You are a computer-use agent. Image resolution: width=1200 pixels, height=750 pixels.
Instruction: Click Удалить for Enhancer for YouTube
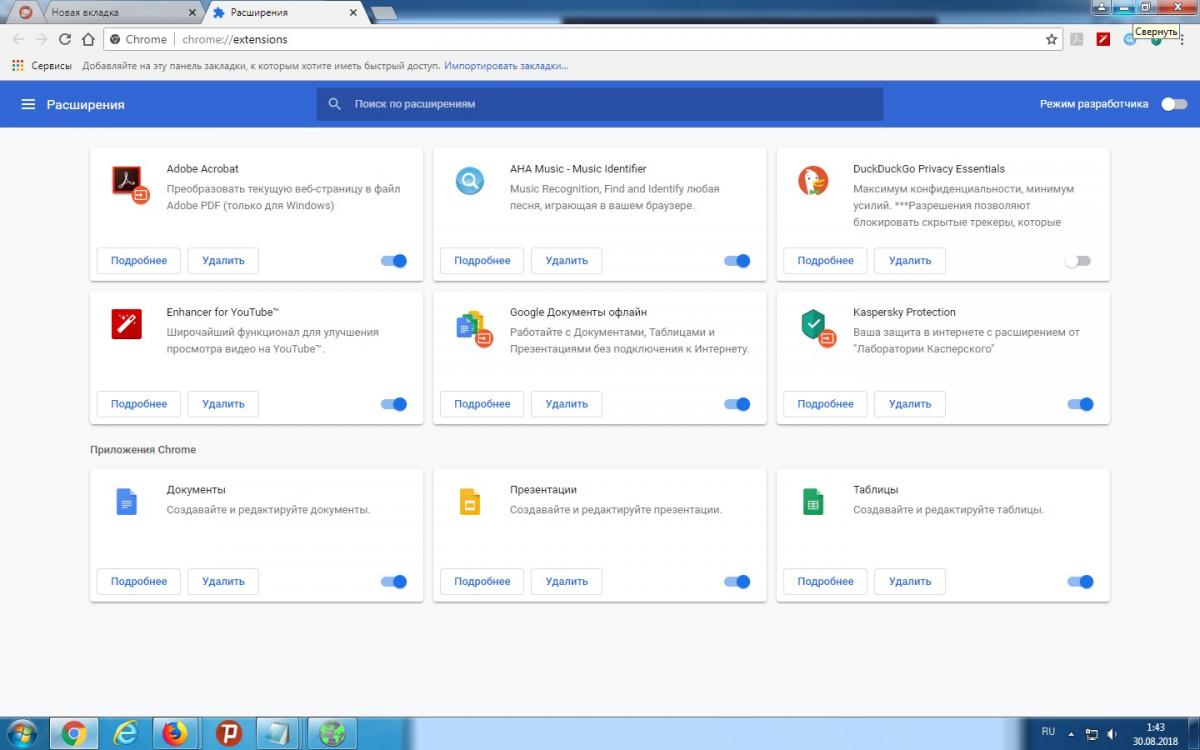click(x=223, y=404)
